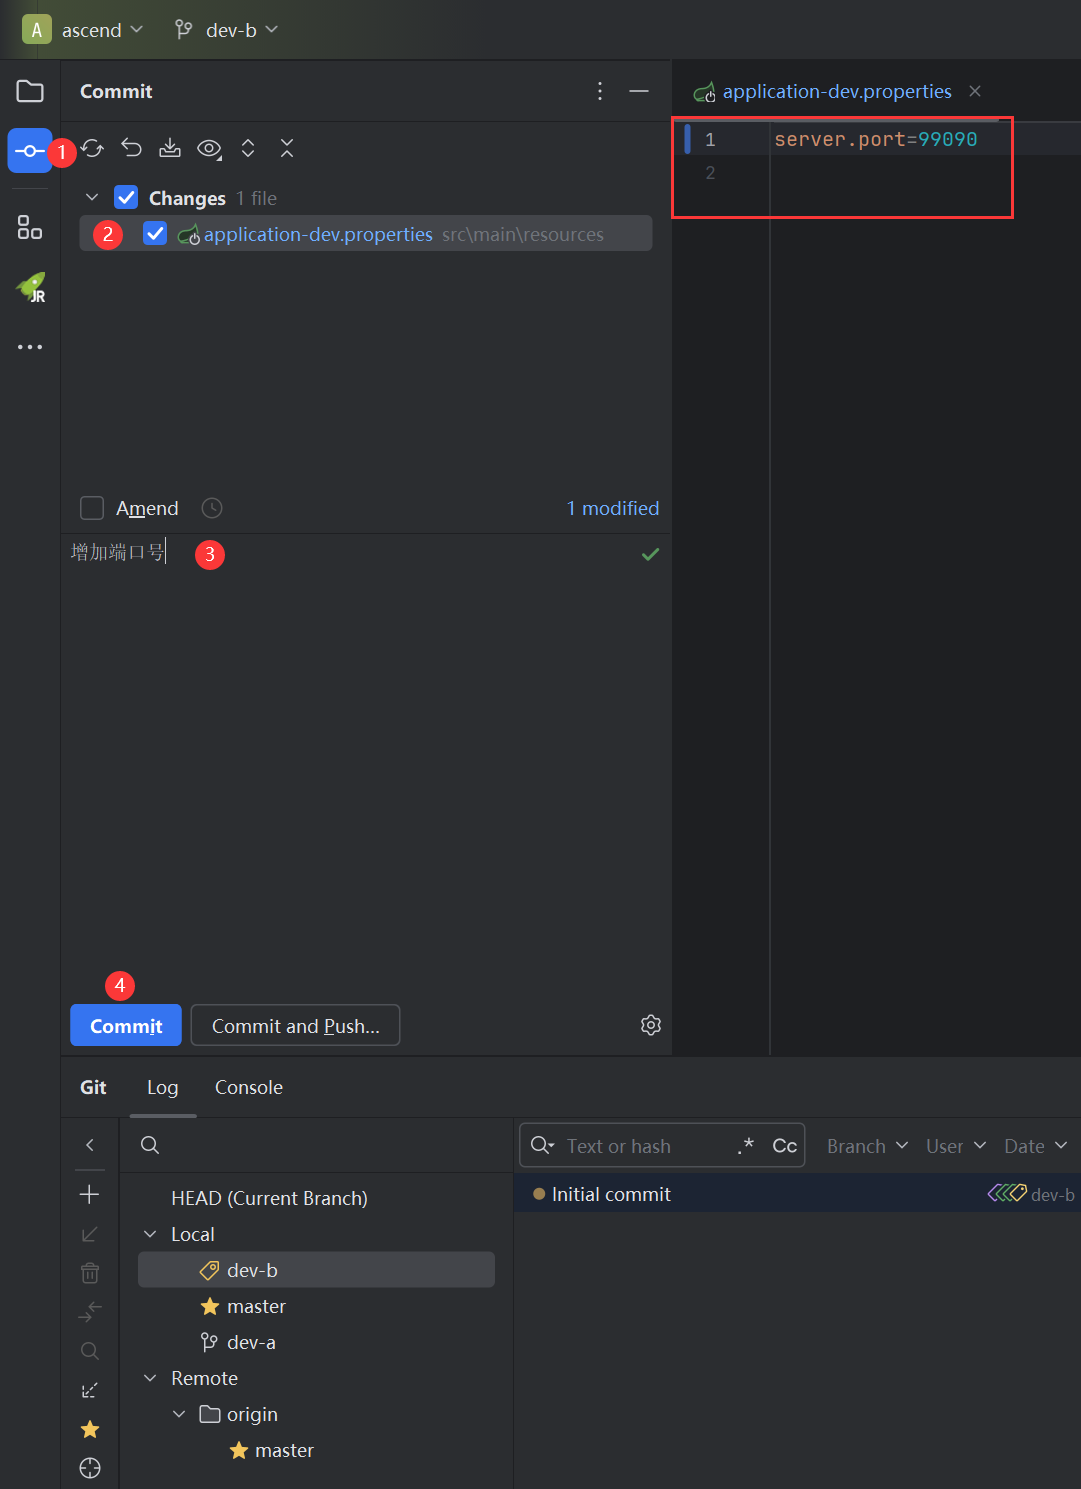
Task: Show commit message history clock icon
Action: tap(212, 508)
